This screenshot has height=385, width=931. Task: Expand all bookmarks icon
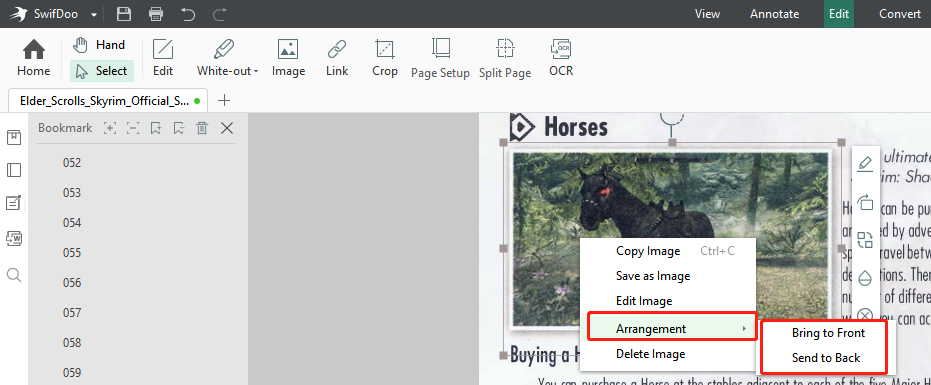[110, 128]
